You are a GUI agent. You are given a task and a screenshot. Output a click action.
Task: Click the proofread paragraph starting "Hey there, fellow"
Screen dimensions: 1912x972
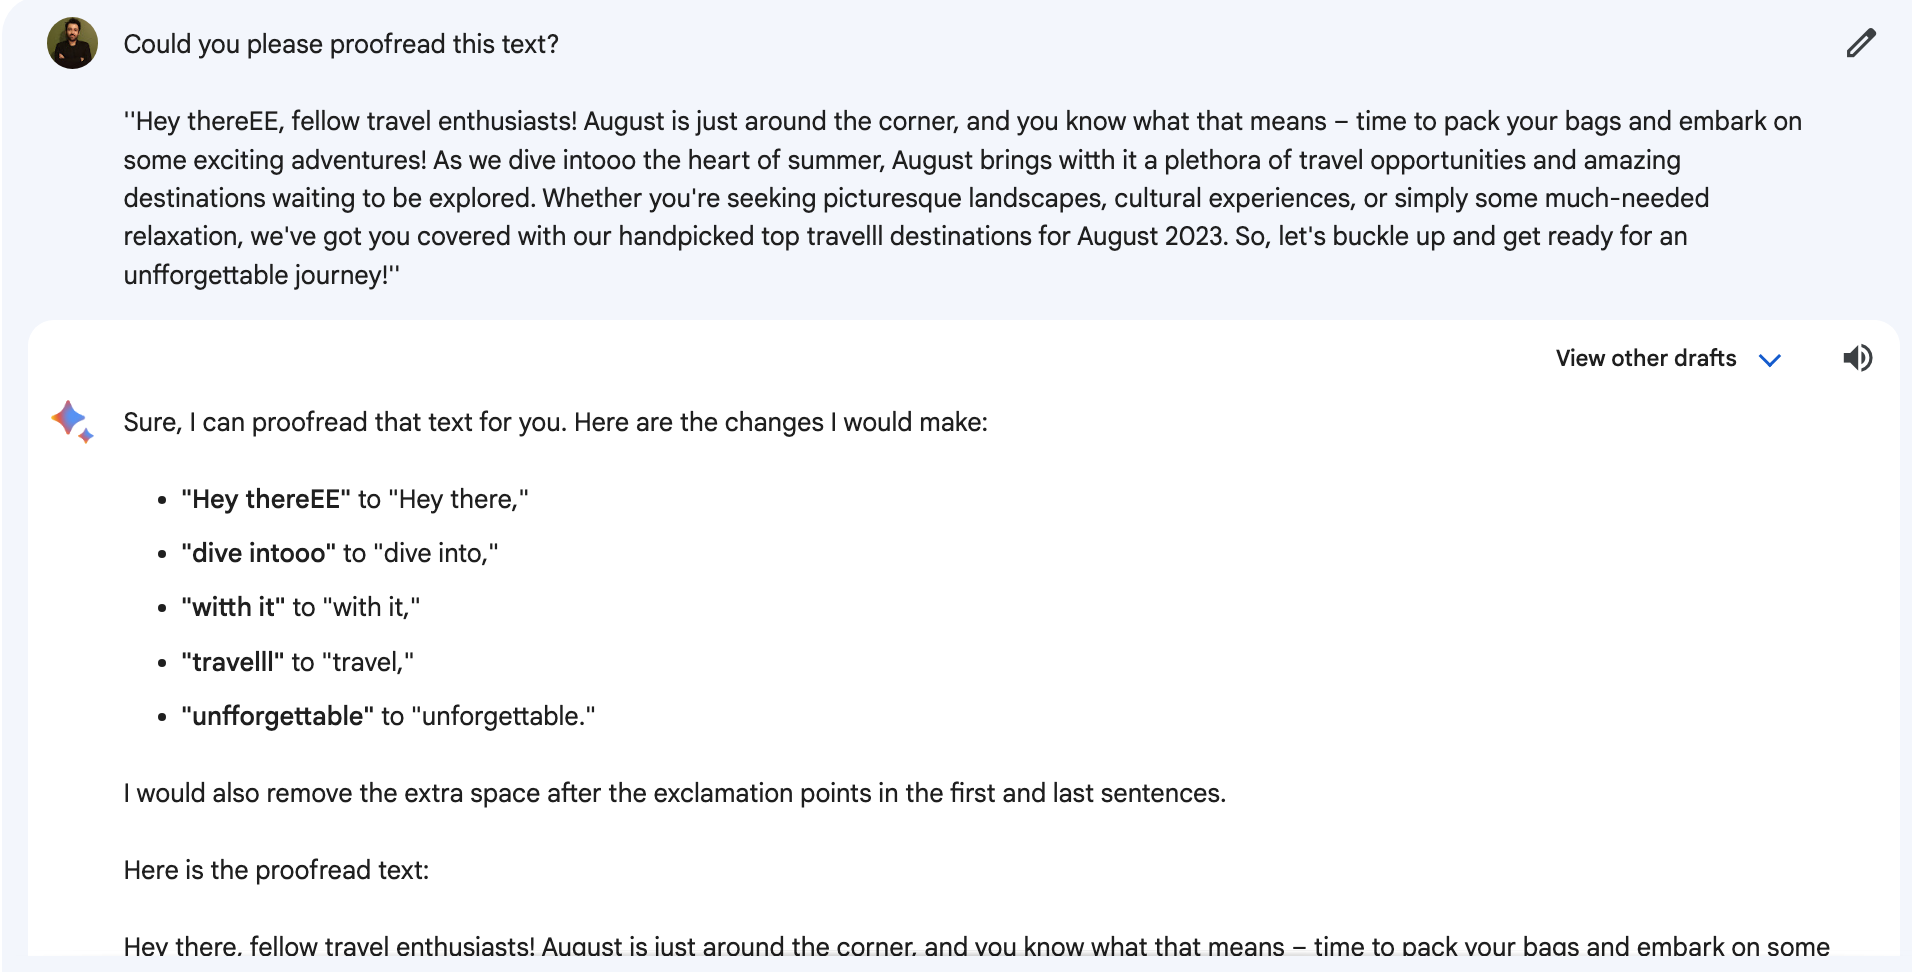tap(976, 945)
